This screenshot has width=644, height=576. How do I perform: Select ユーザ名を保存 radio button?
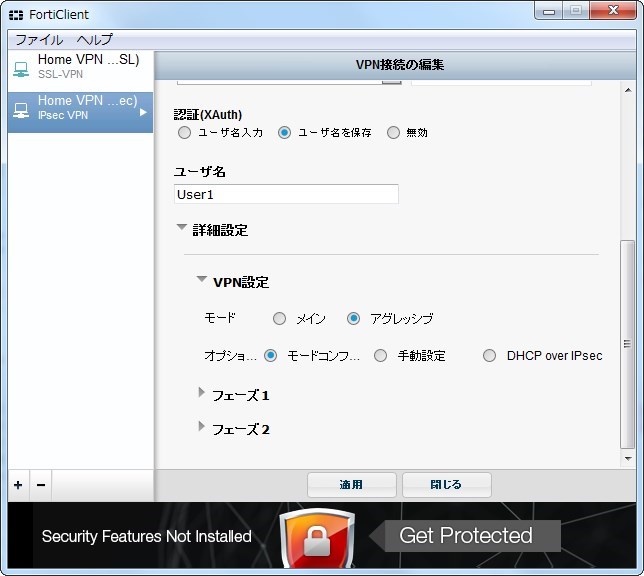[x=284, y=133]
